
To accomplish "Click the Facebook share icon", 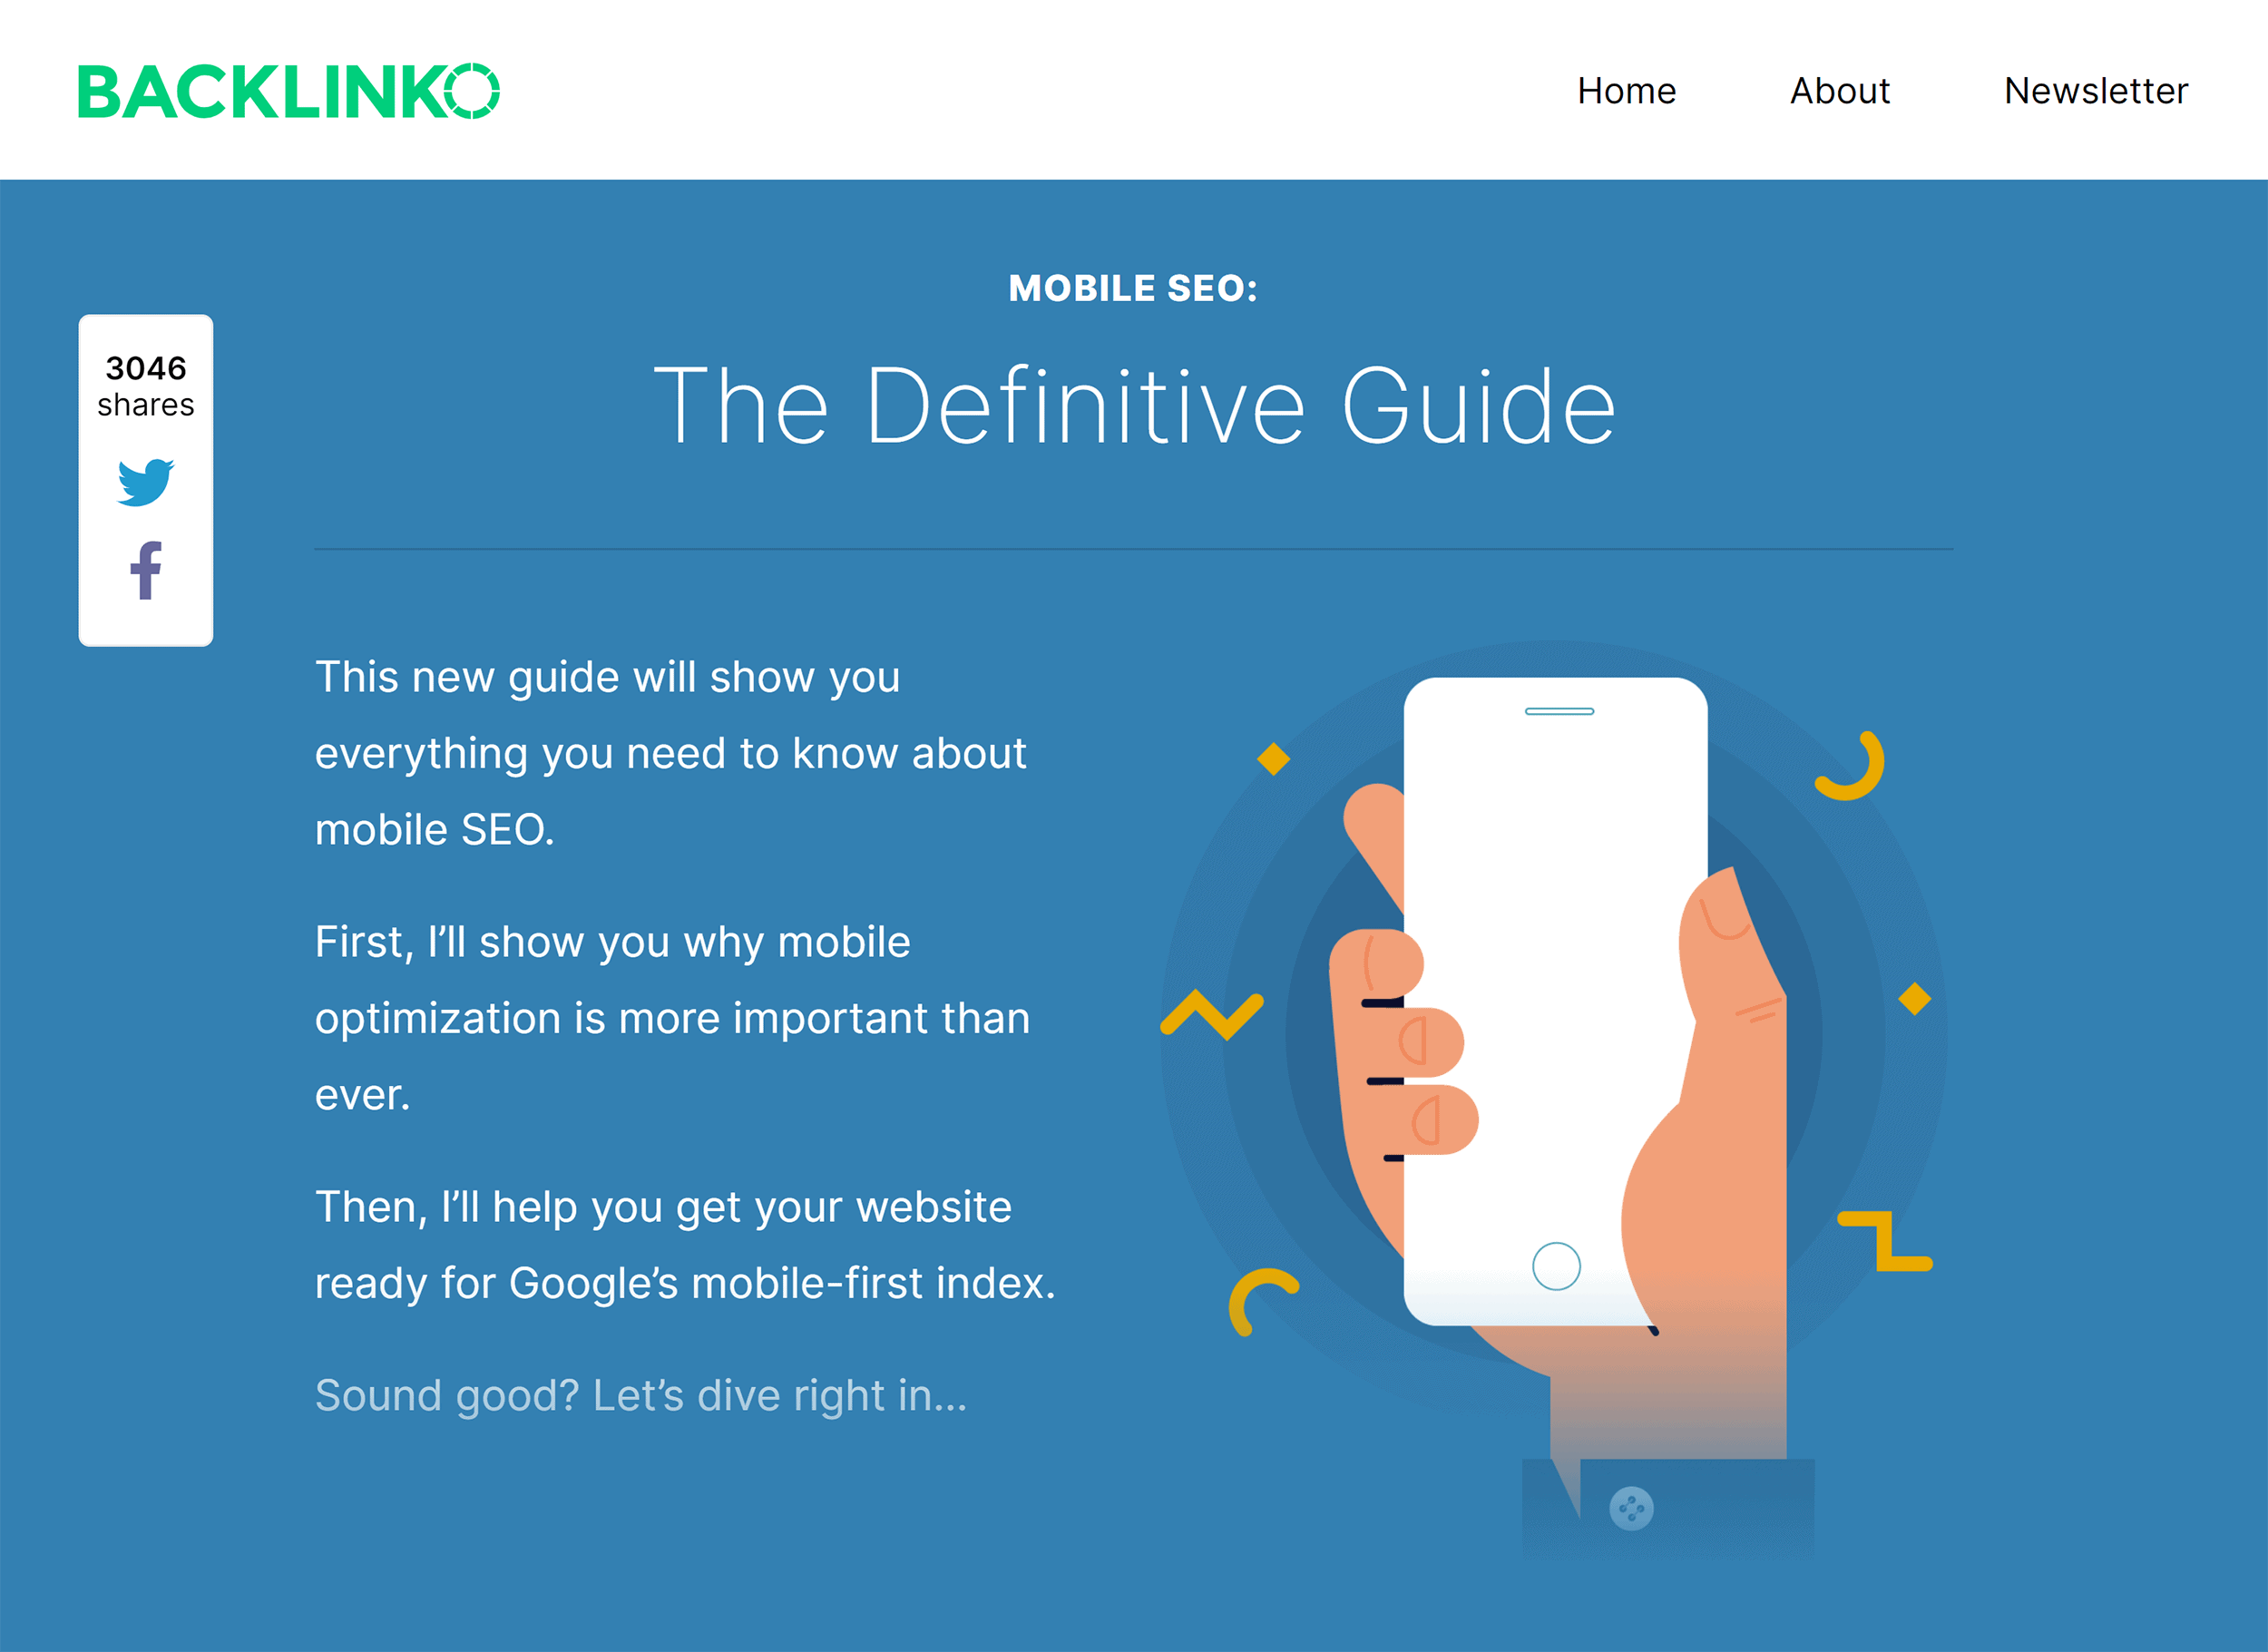I will 146,571.
